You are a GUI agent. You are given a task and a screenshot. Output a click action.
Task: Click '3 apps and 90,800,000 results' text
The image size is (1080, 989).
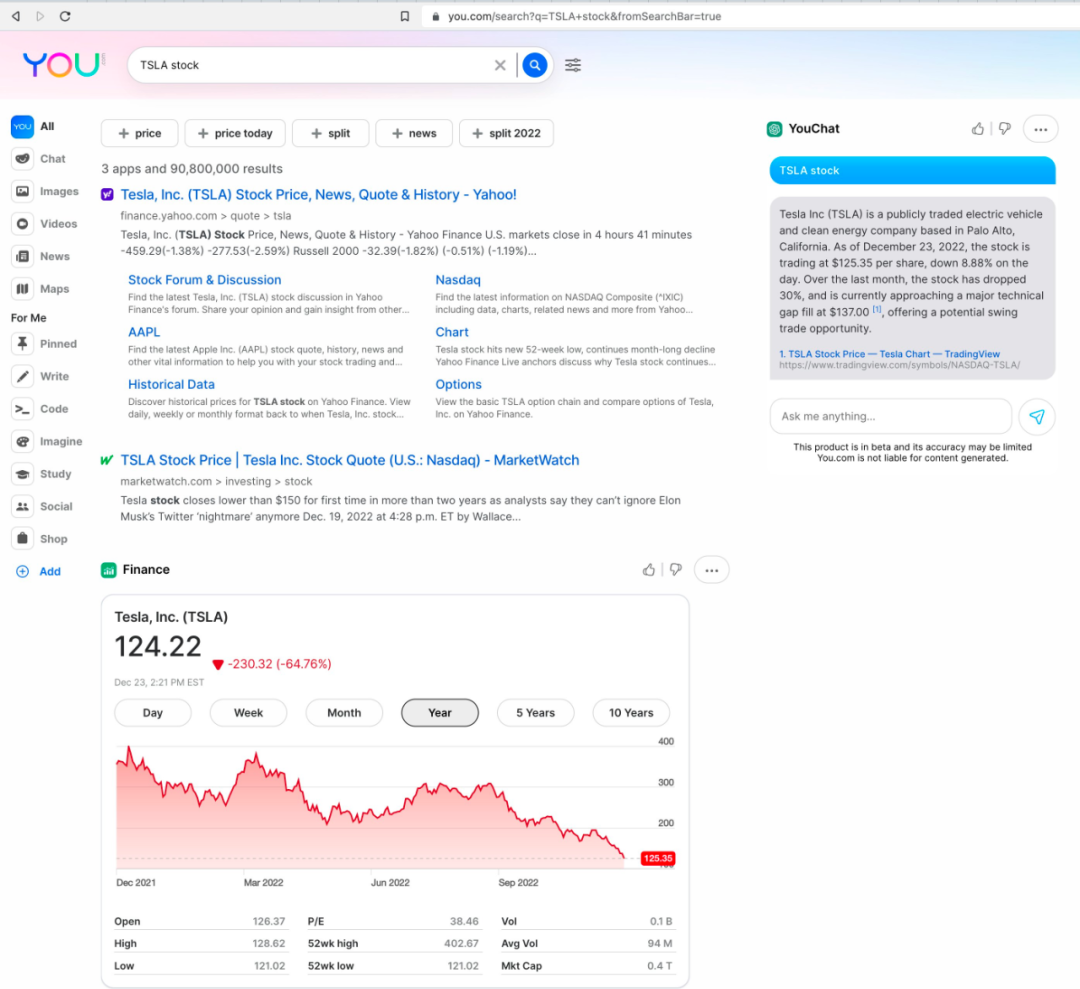[x=192, y=169]
